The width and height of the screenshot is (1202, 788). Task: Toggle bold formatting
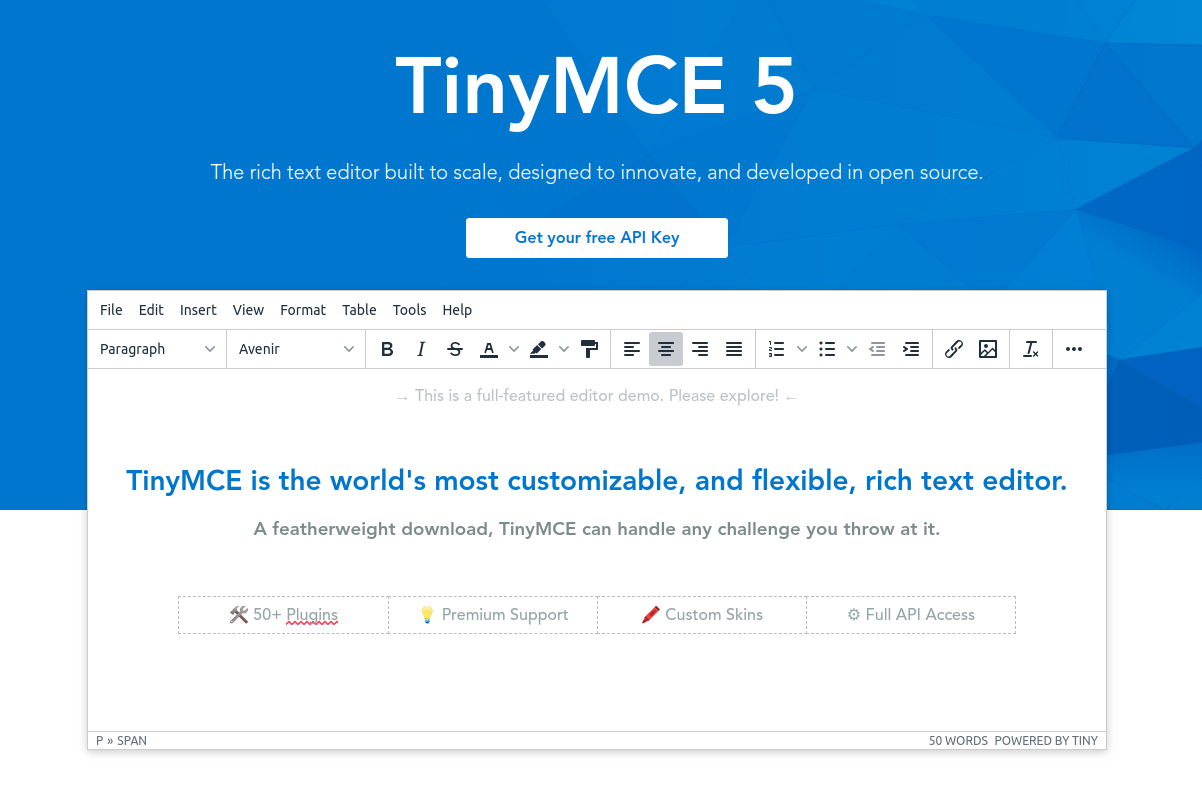[x=387, y=349]
